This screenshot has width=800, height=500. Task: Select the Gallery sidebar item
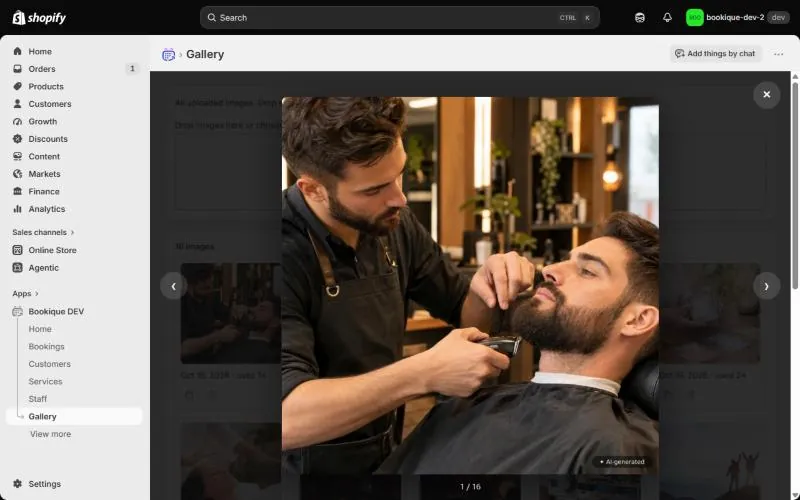pyautogui.click(x=73, y=416)
